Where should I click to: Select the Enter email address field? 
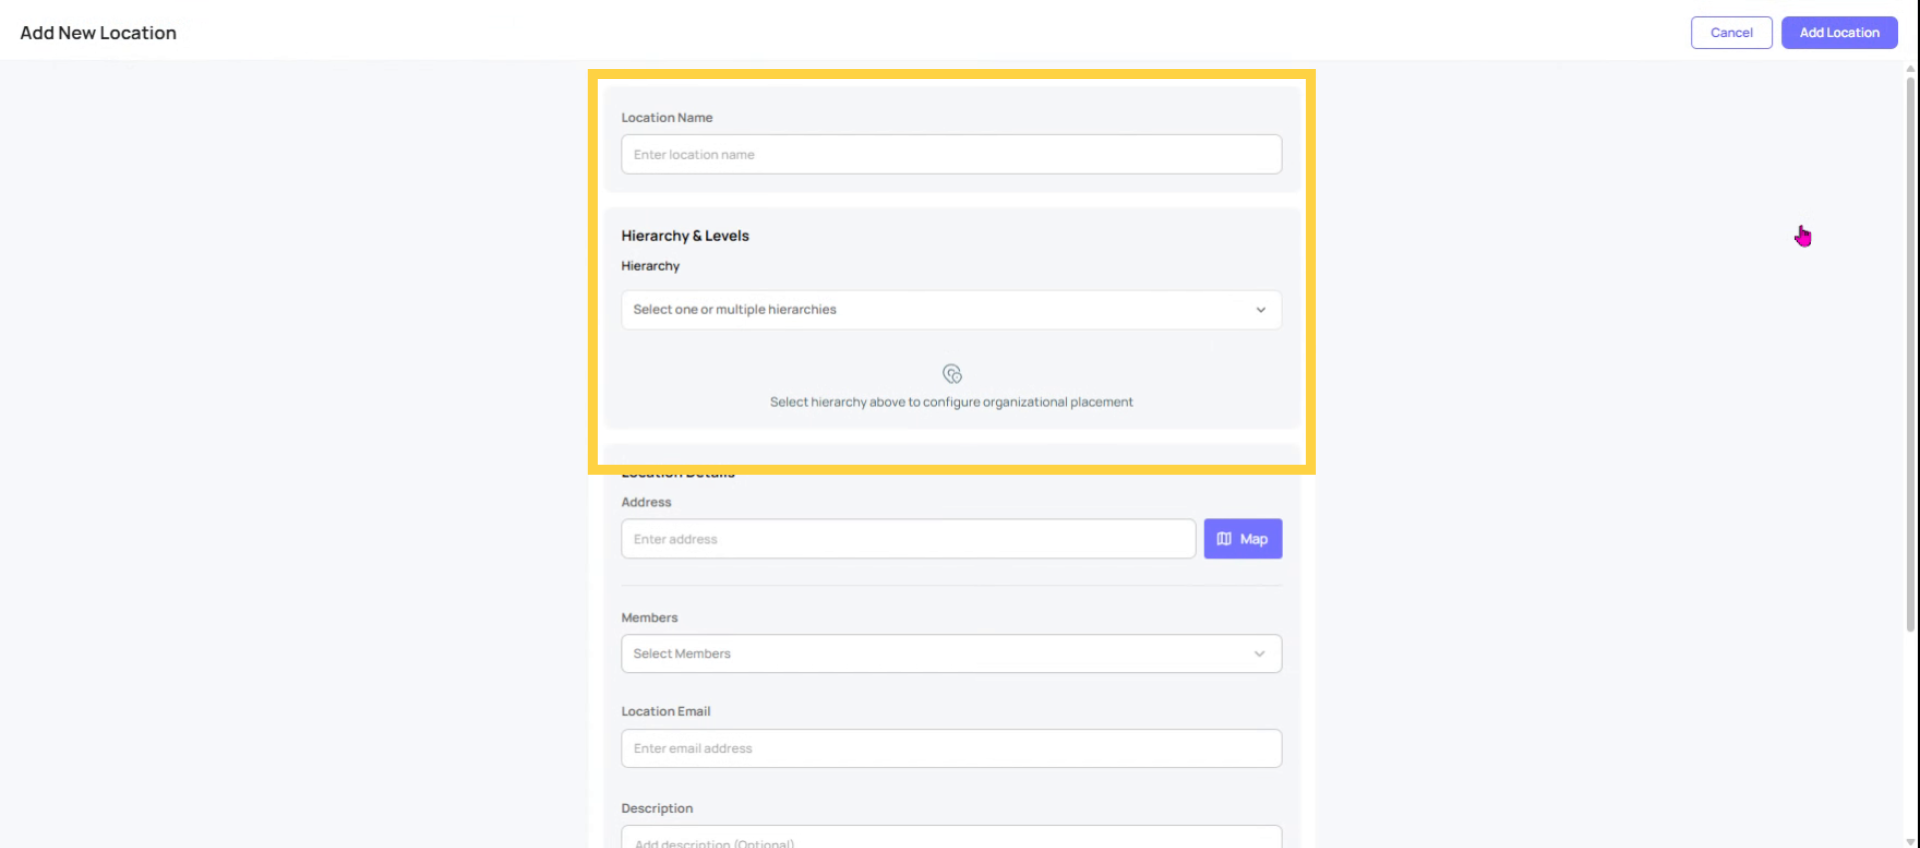tap(950, 749)
